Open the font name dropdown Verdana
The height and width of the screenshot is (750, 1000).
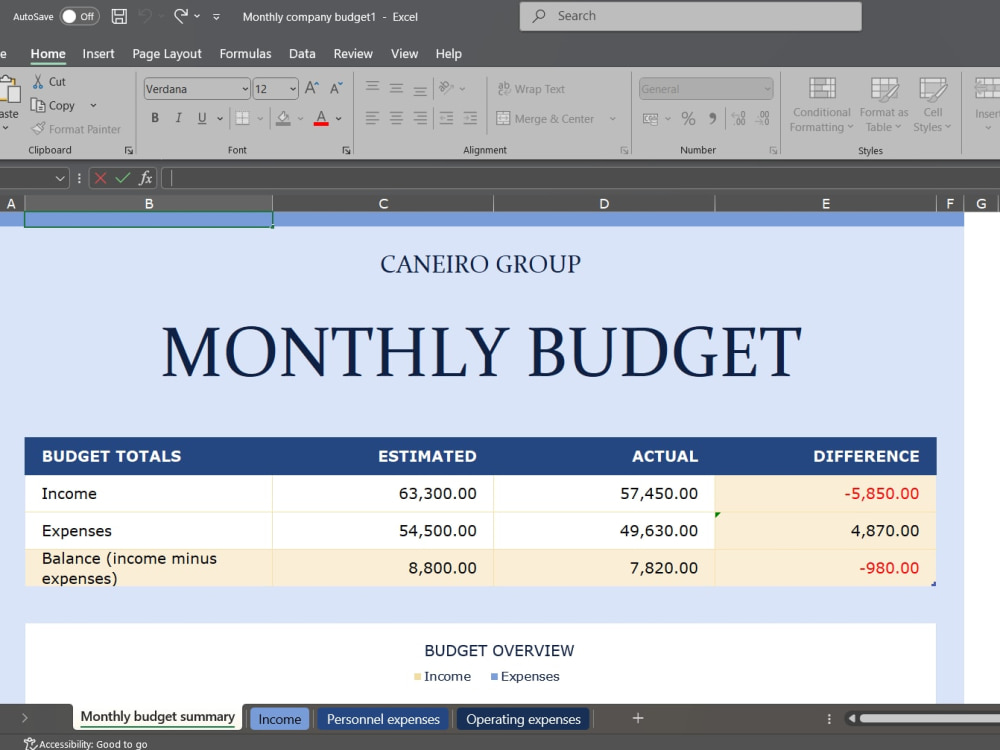click(x=245, y=89)
